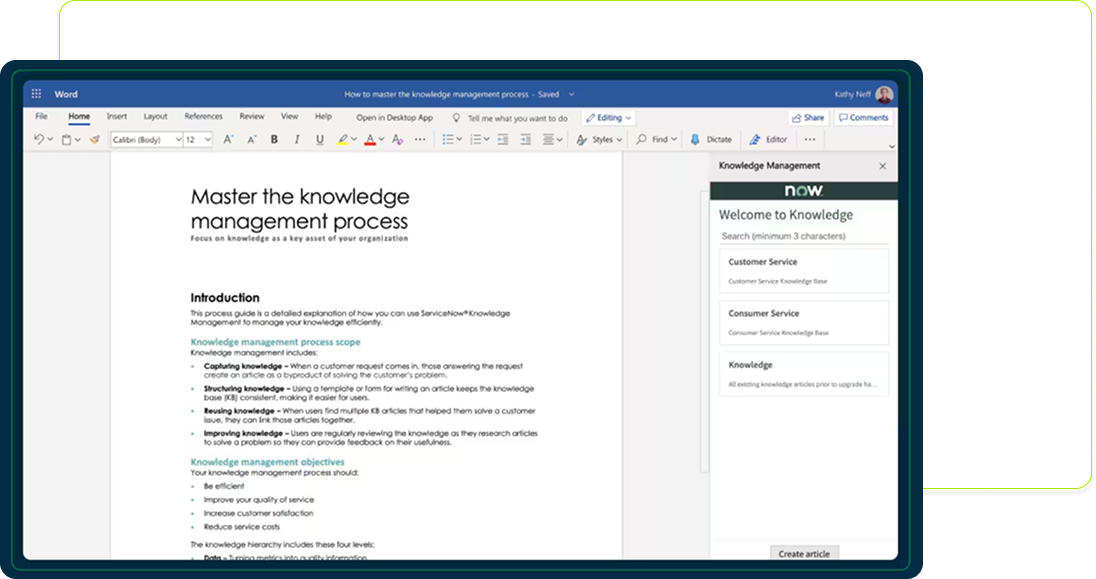Switch to the Insert ribbon tab

pyautogui.click(x=117, y=117)
